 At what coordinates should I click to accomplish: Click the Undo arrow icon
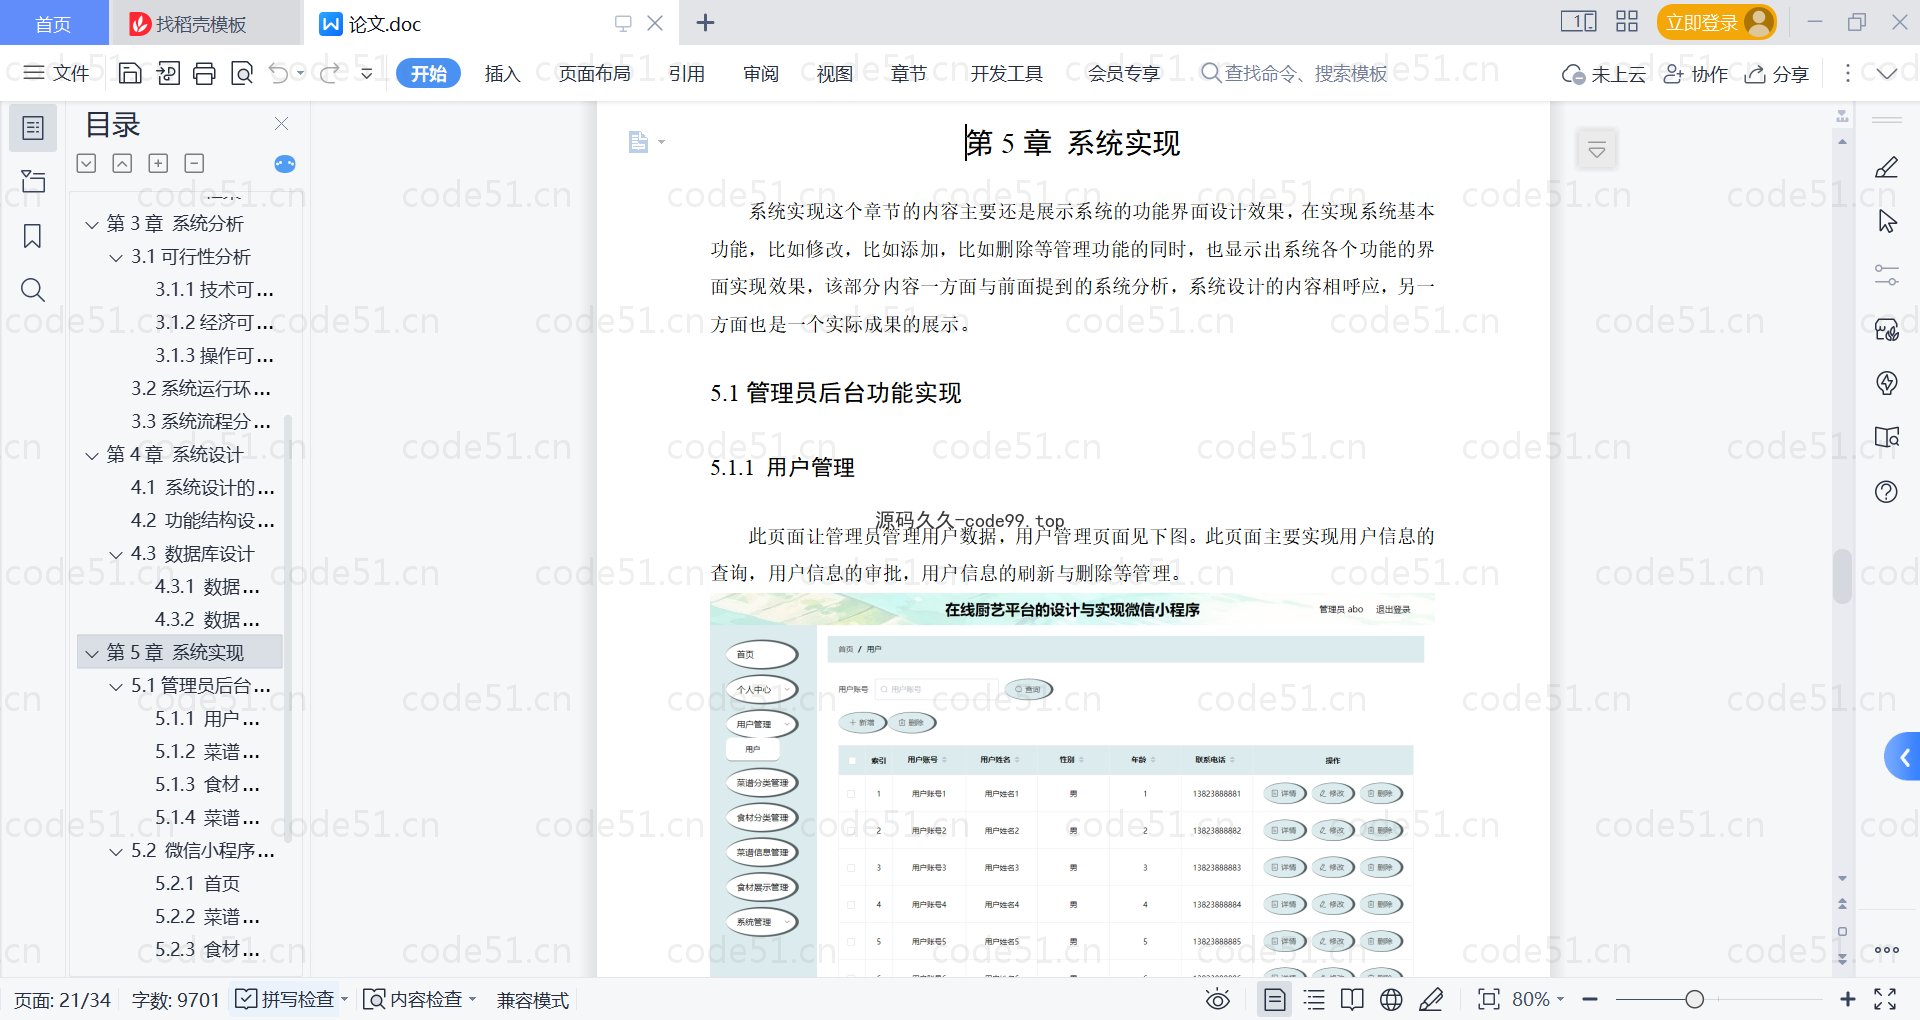coord(279,73)
